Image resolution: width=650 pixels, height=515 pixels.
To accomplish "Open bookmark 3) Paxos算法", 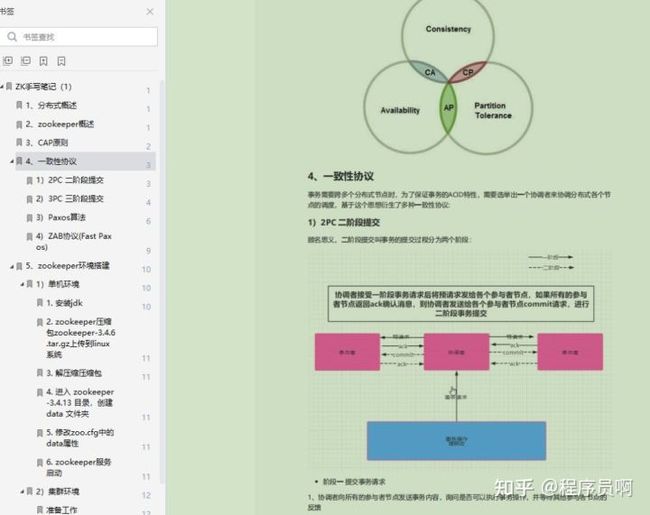I will pyautogui.click(x=61, y=217).
